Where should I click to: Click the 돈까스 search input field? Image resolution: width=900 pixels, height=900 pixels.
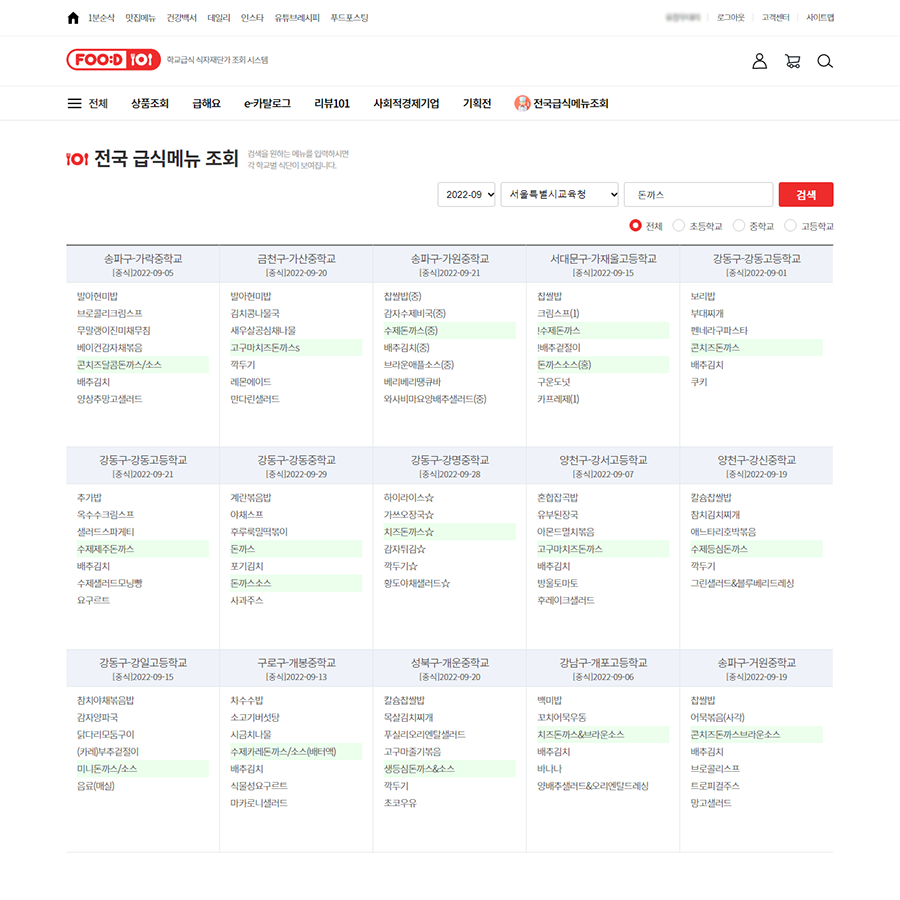pyautogui.click(x=698, y=195)
